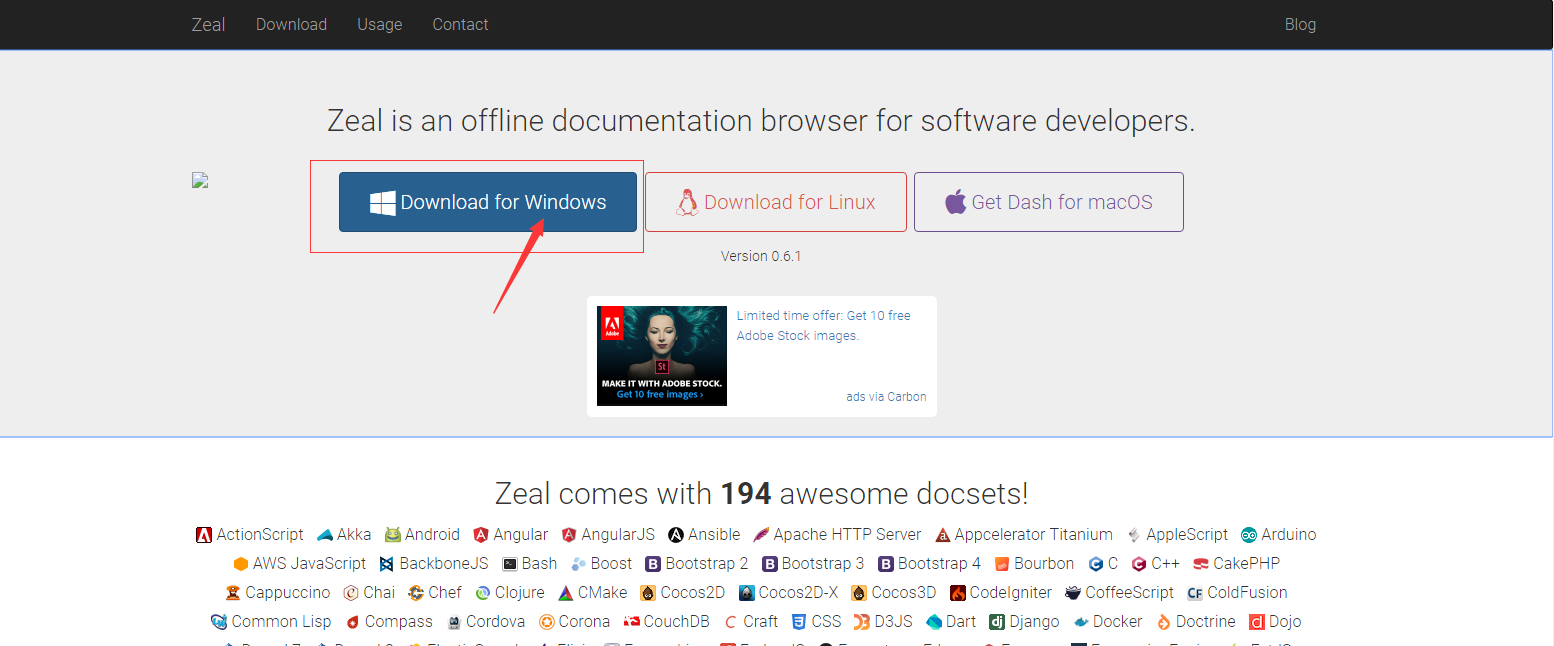Click the CMake docset icon
Viewport: 1554px width, 646px height.
coord(566,593)
